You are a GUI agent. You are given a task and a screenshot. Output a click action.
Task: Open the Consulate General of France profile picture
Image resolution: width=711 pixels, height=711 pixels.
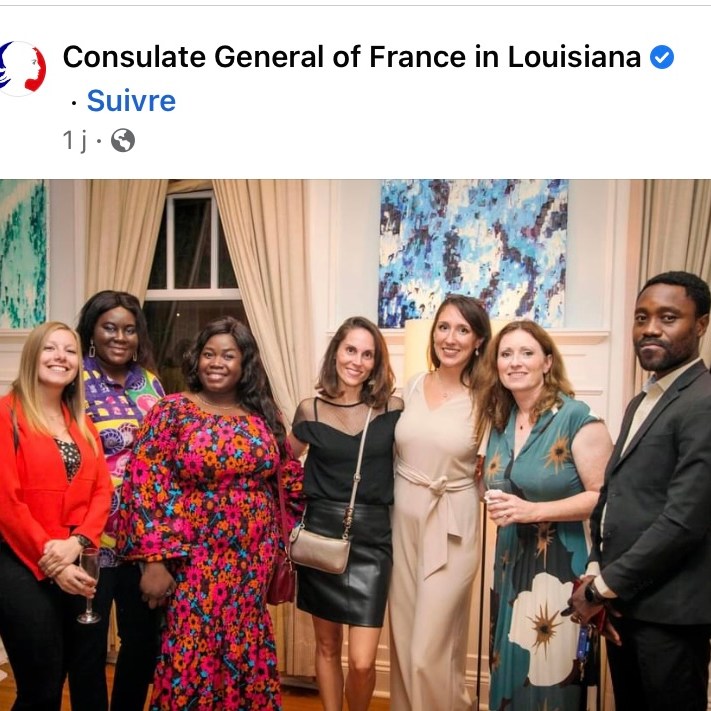[x=22, y=68]
